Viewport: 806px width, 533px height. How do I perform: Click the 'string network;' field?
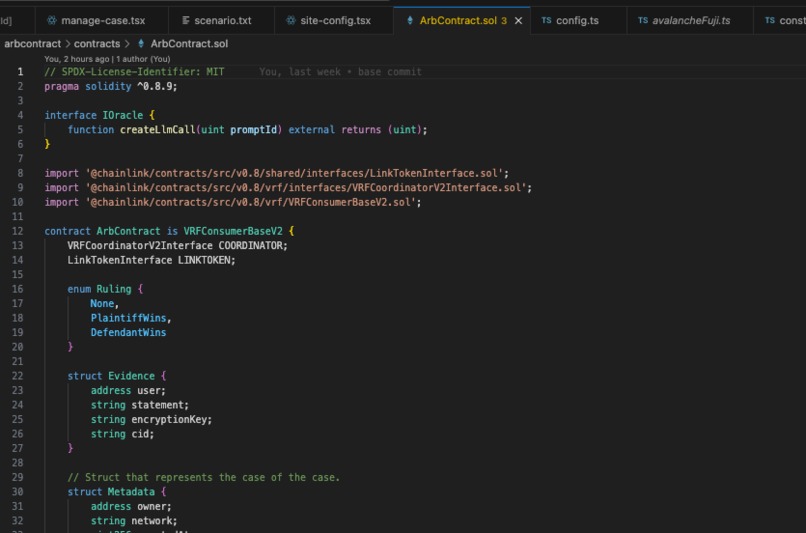[134, 521]
